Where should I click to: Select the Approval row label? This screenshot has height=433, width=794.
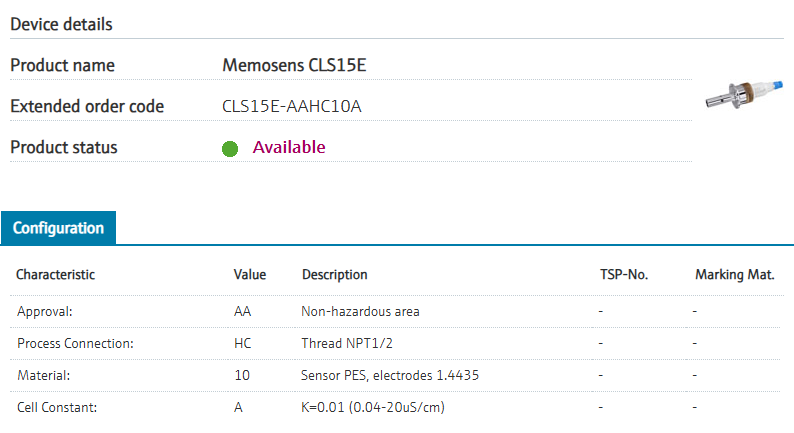tap(45, 311)
